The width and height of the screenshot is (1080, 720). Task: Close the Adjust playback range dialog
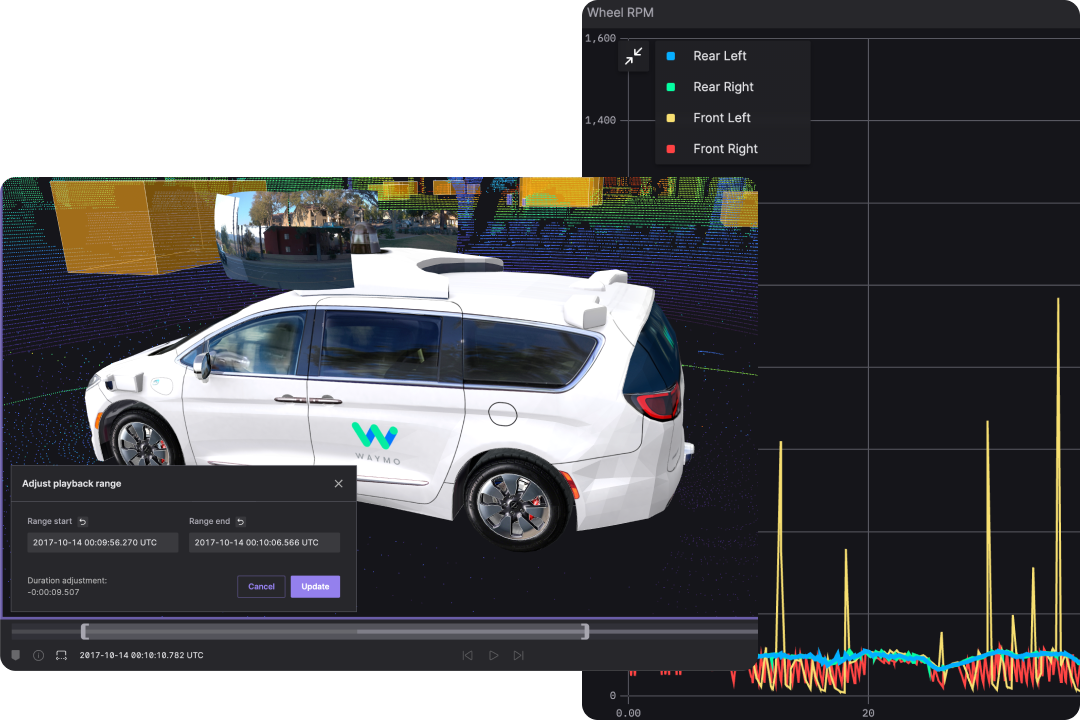[x=338, y=483]
